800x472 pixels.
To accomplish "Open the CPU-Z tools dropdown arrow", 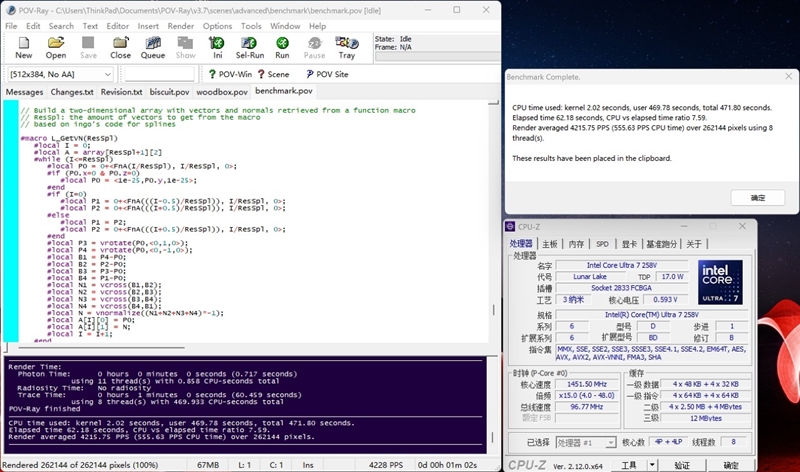I will (651, 464).
